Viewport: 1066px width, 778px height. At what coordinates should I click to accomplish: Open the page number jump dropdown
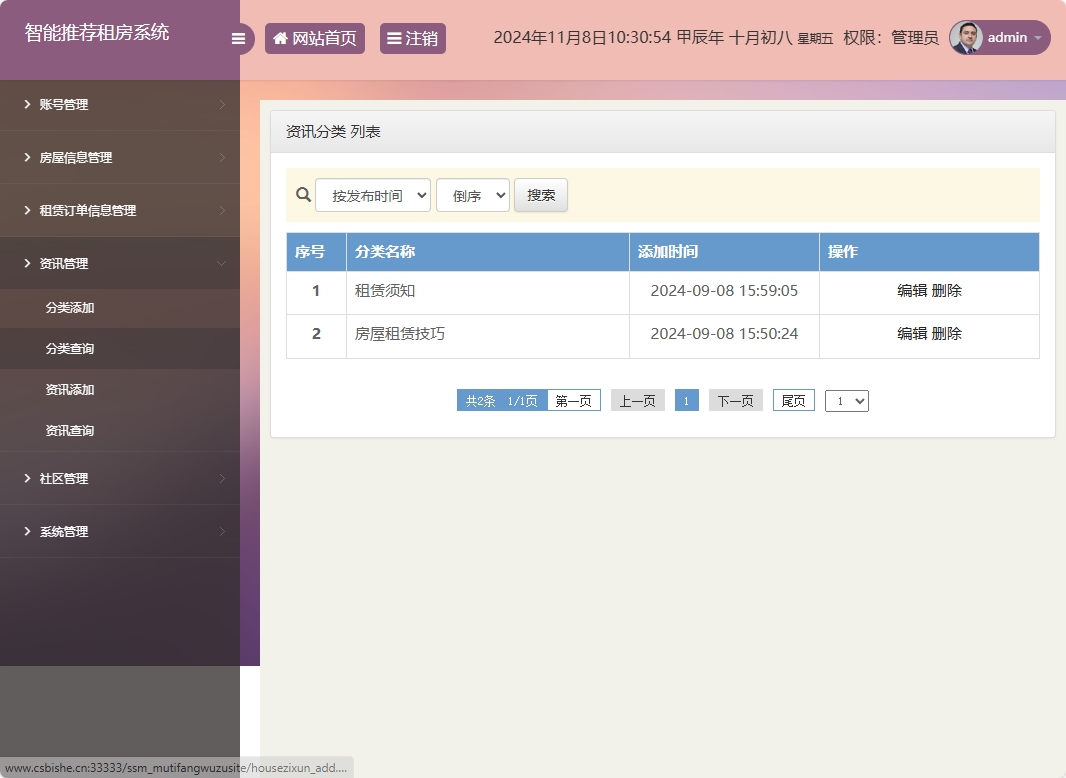point(846,401)
